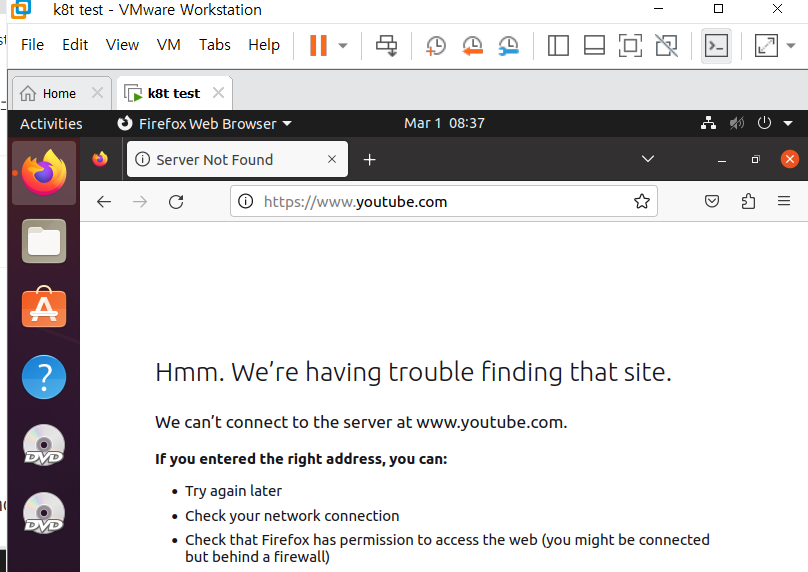Screen dimensions: 808x572
Task: Open the Files app from the dock
Action: tap(44, 241)
